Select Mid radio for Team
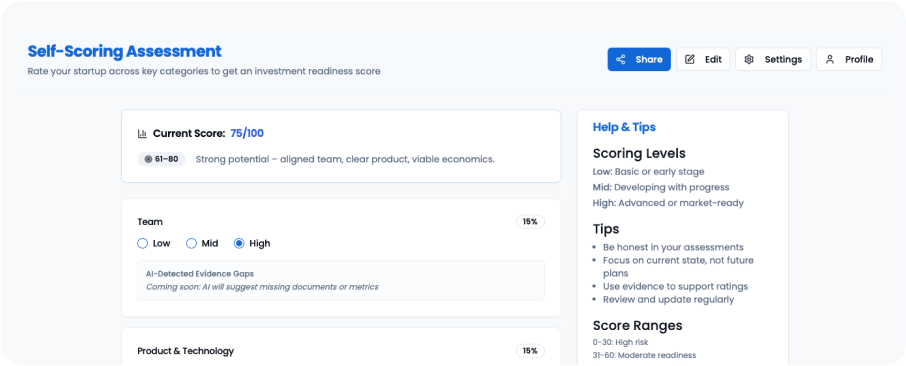Image resolution: width=906 pixels, height=366 pixels. tap(191, 243)
